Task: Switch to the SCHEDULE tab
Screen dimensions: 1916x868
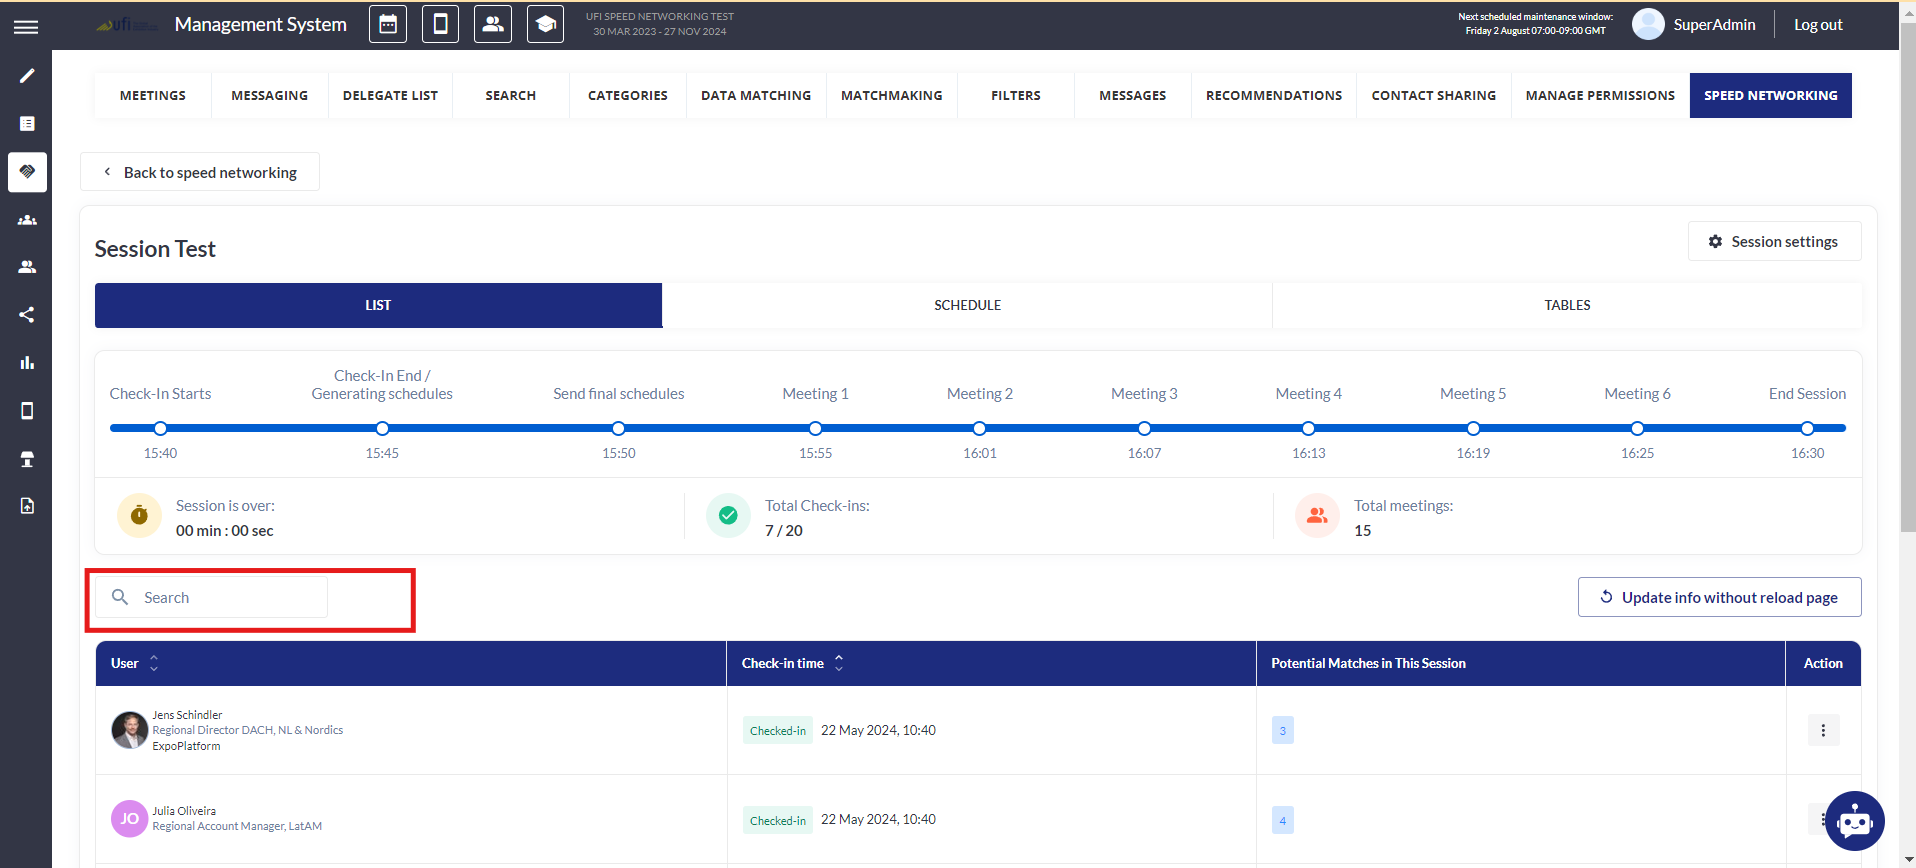Action: (967, 305)
